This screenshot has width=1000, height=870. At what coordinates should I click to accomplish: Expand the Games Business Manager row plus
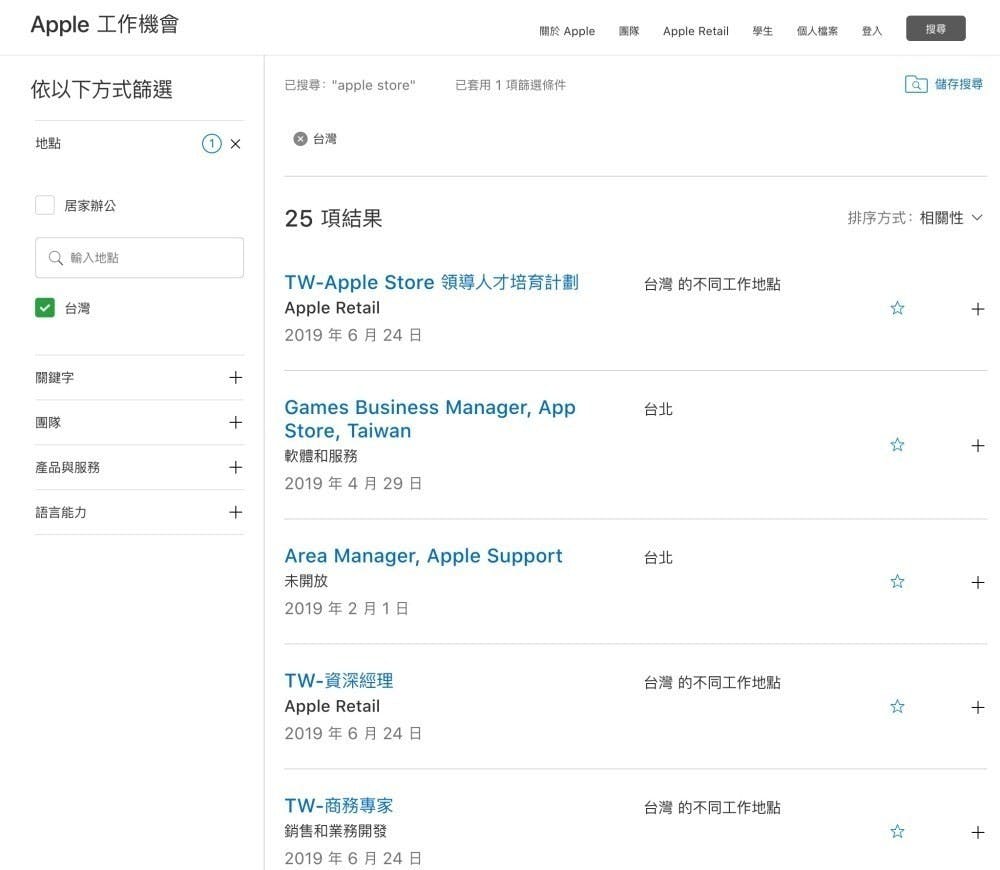[978, 446]
